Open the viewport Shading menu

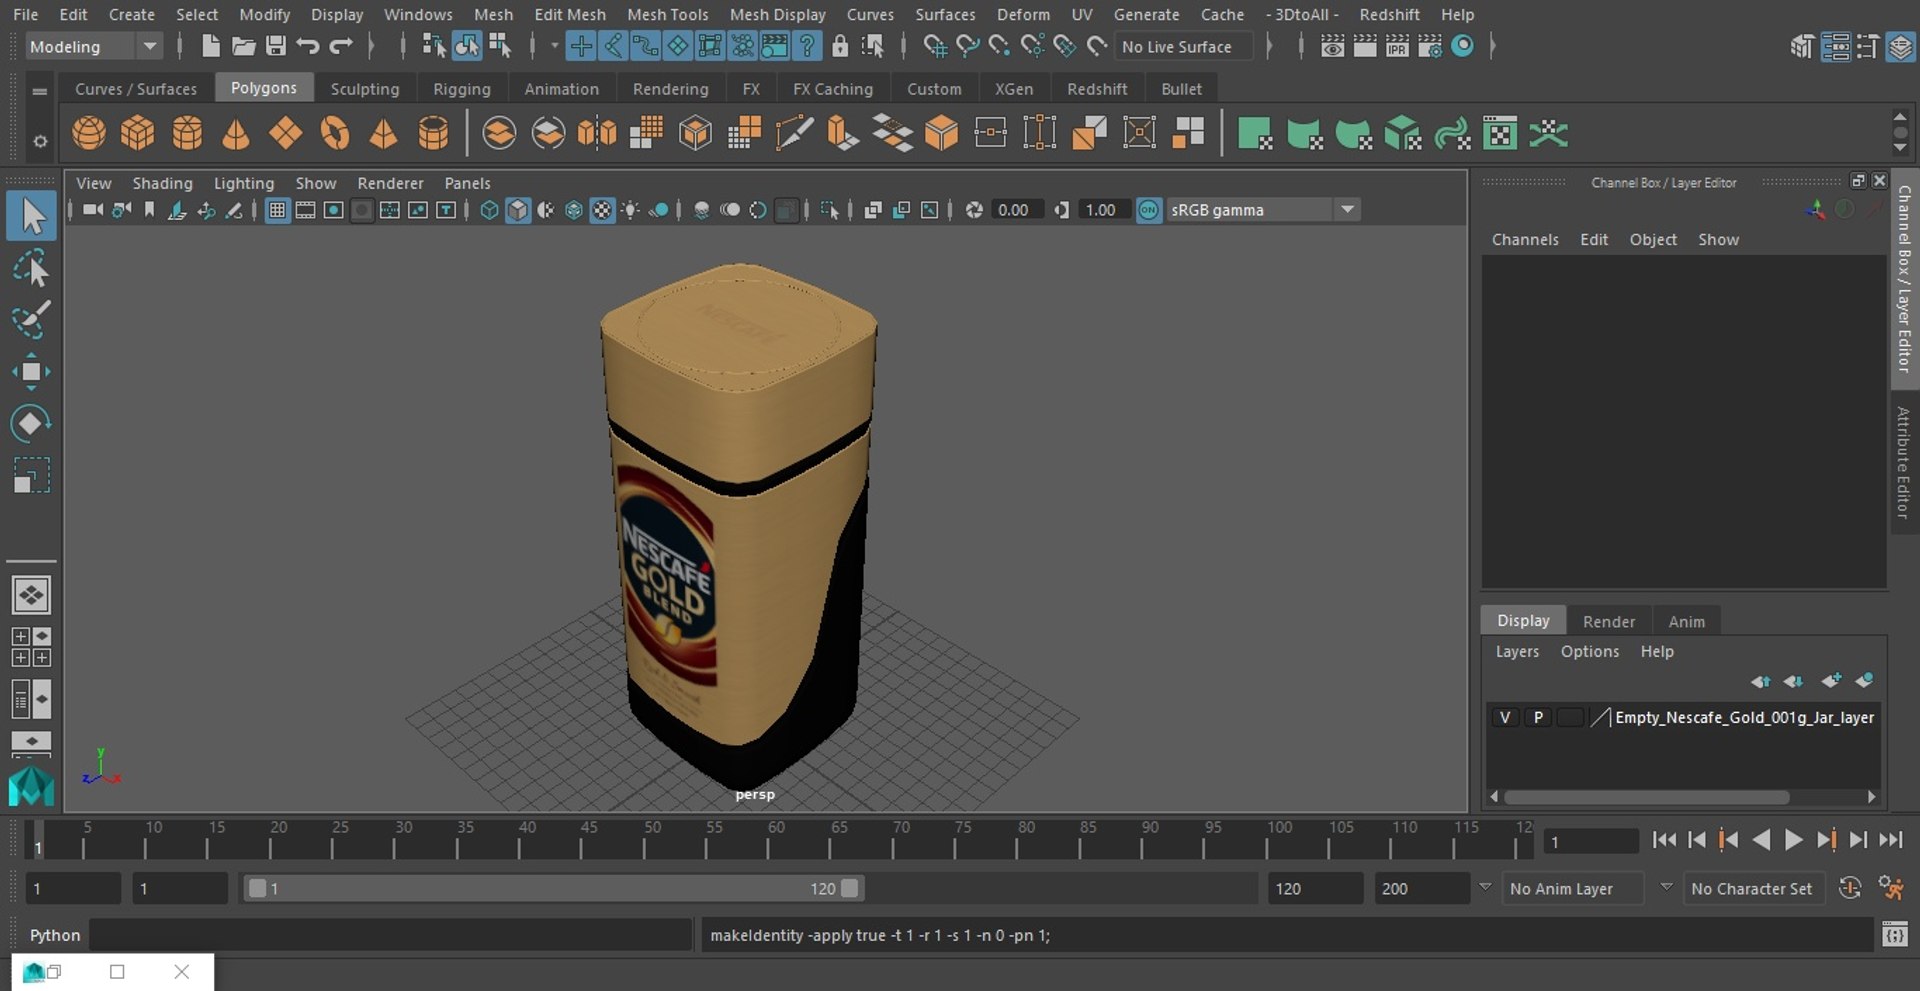coord(162,183)
